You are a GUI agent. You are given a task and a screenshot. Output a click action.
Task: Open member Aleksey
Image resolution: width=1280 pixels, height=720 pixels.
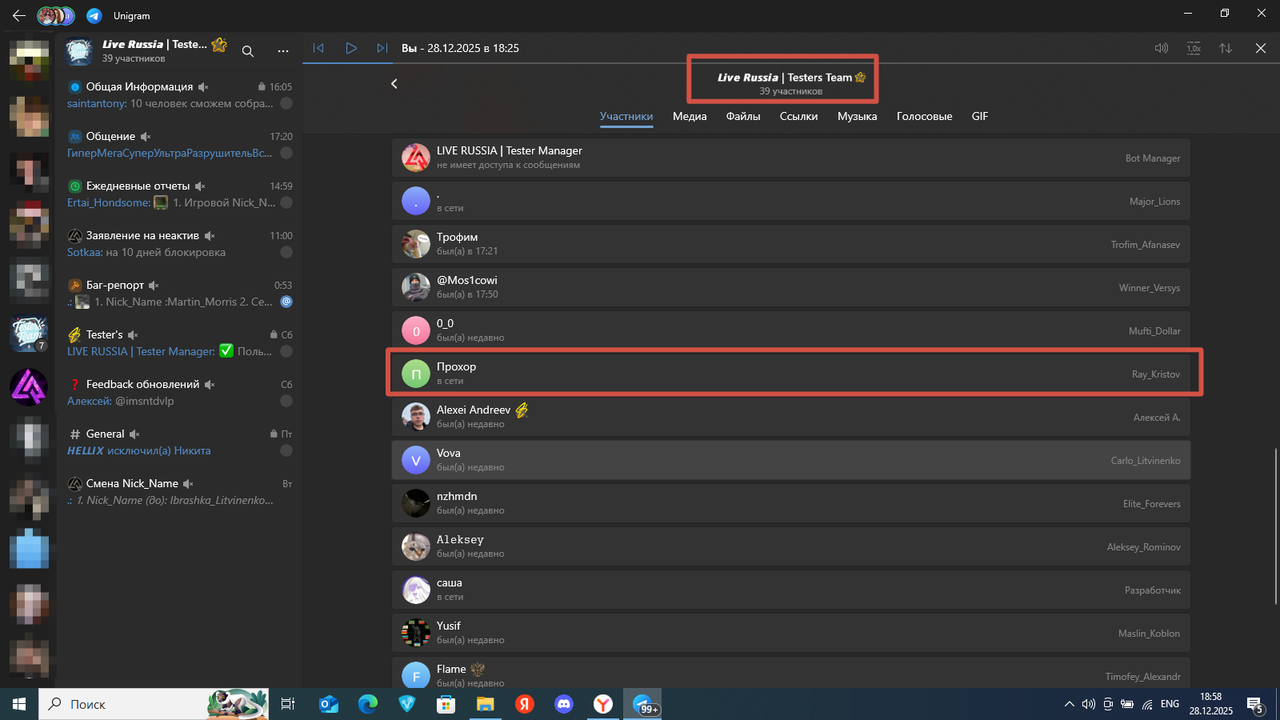(791, 546)
